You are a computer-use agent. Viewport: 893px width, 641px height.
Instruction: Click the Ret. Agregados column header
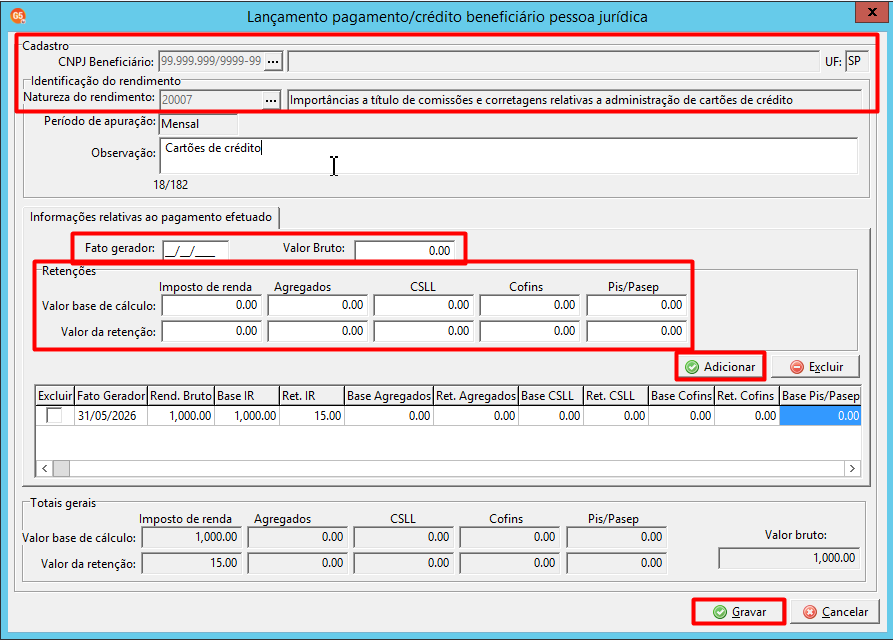pyautogui.click(x=476, y=396)
